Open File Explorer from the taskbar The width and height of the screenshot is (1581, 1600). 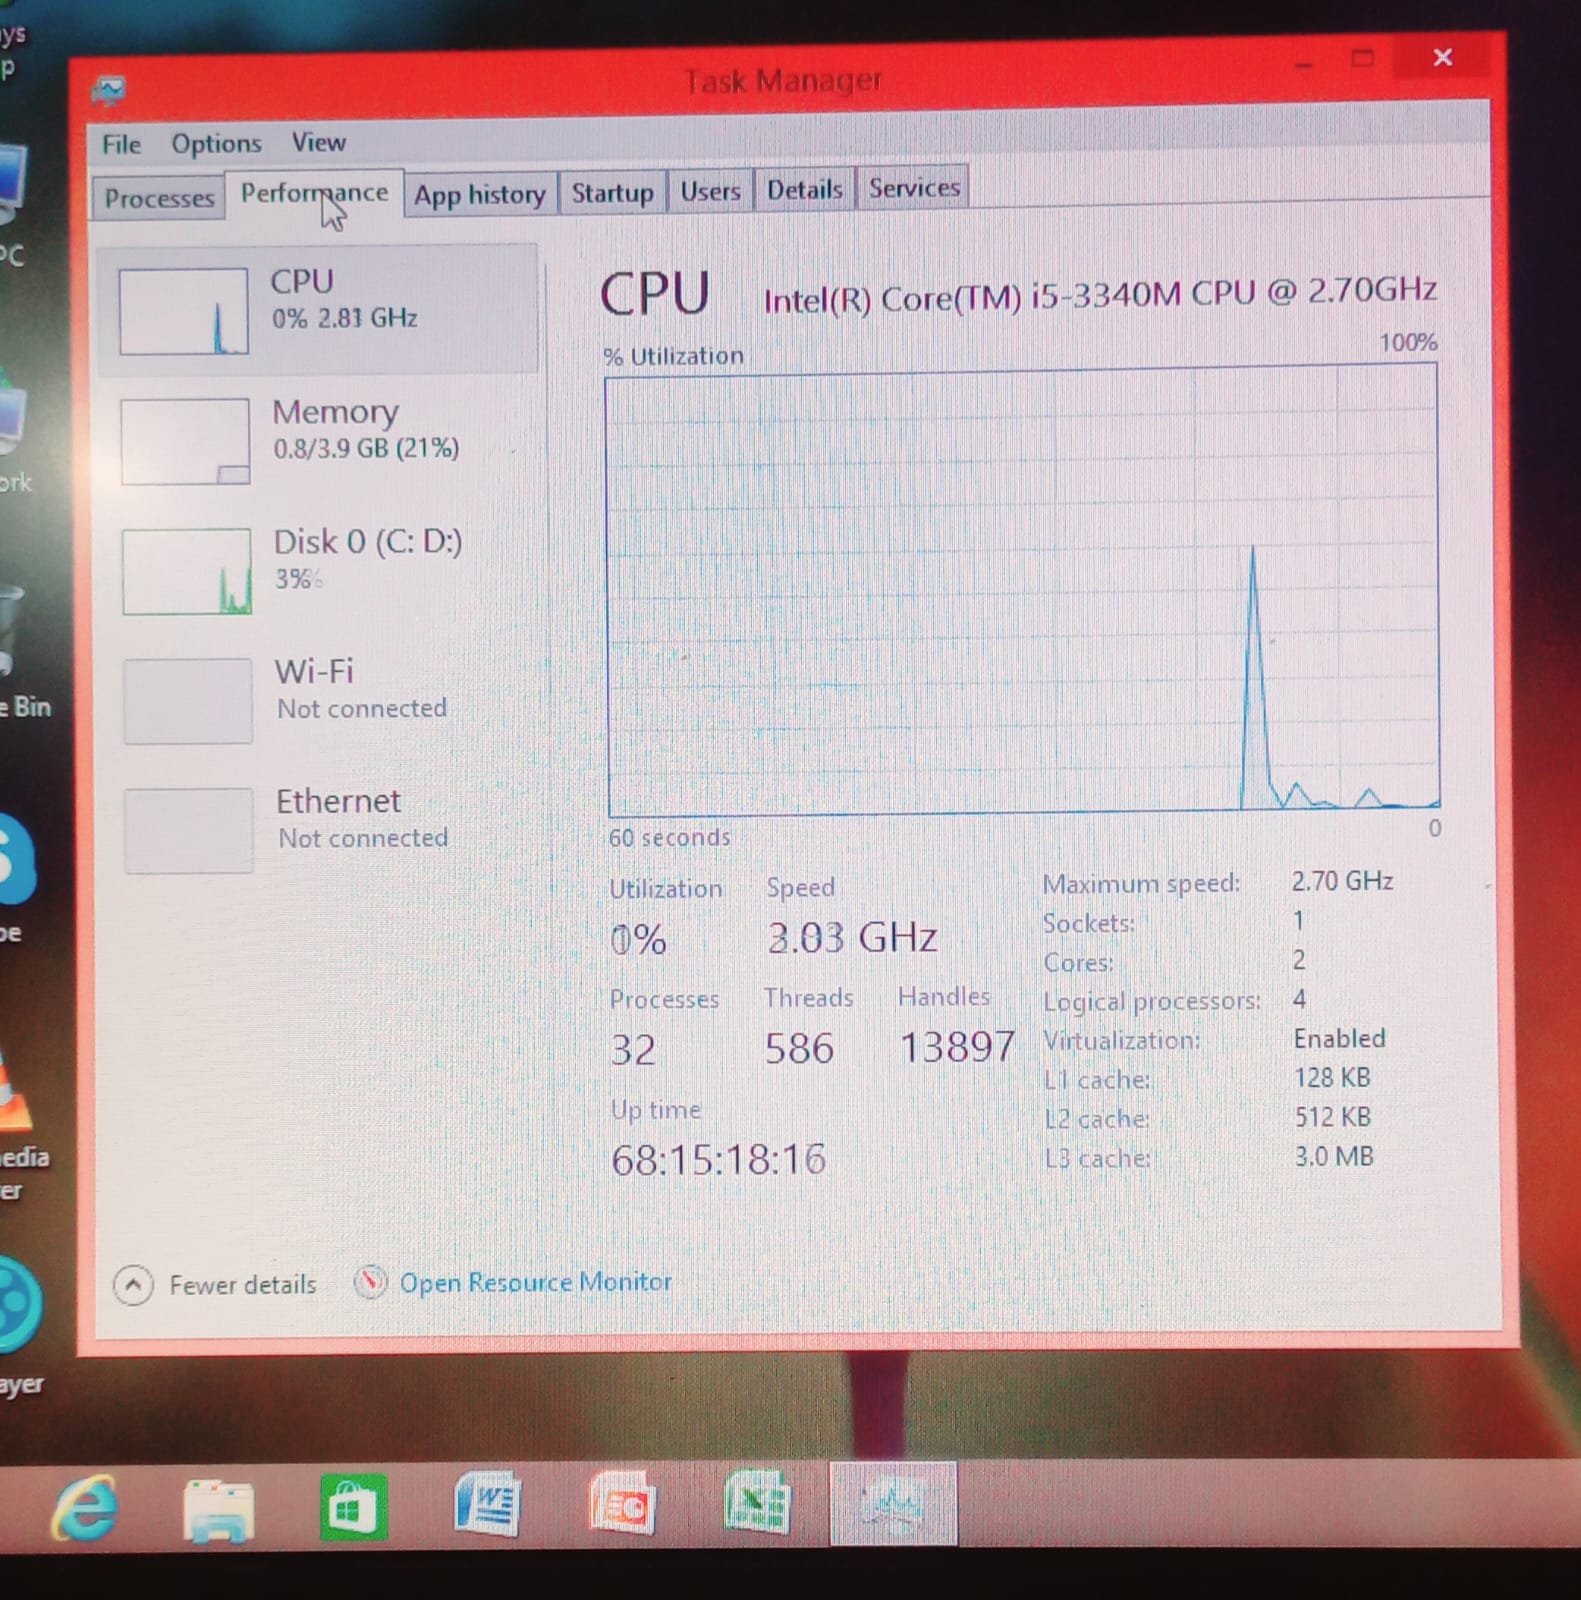[218, 1508]
